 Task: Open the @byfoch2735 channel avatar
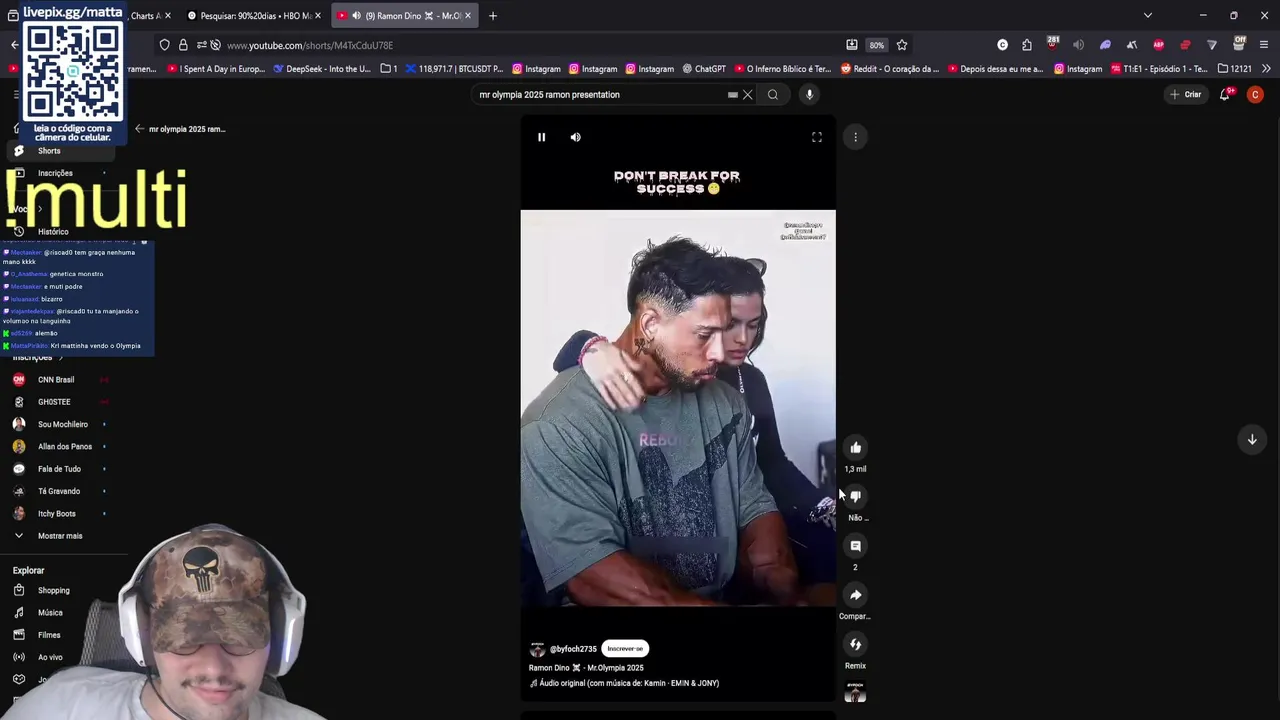pos(537,649)
